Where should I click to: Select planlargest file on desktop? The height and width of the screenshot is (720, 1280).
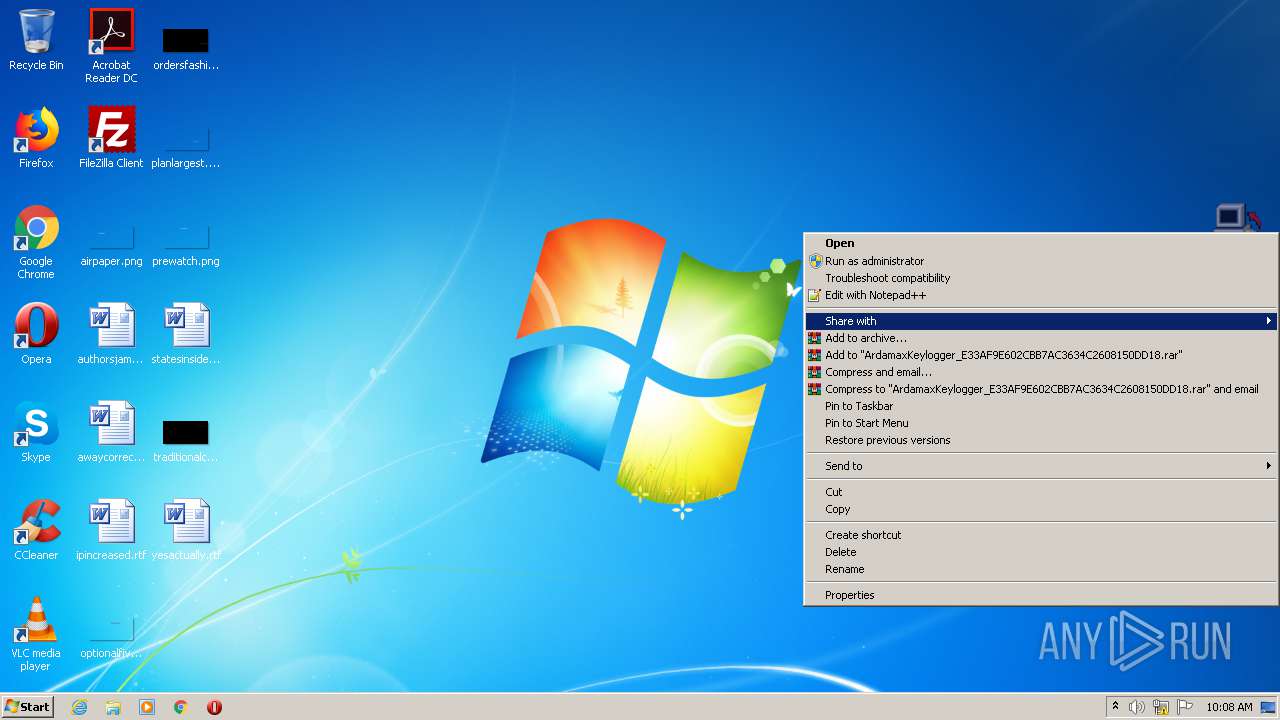(186, 148)
